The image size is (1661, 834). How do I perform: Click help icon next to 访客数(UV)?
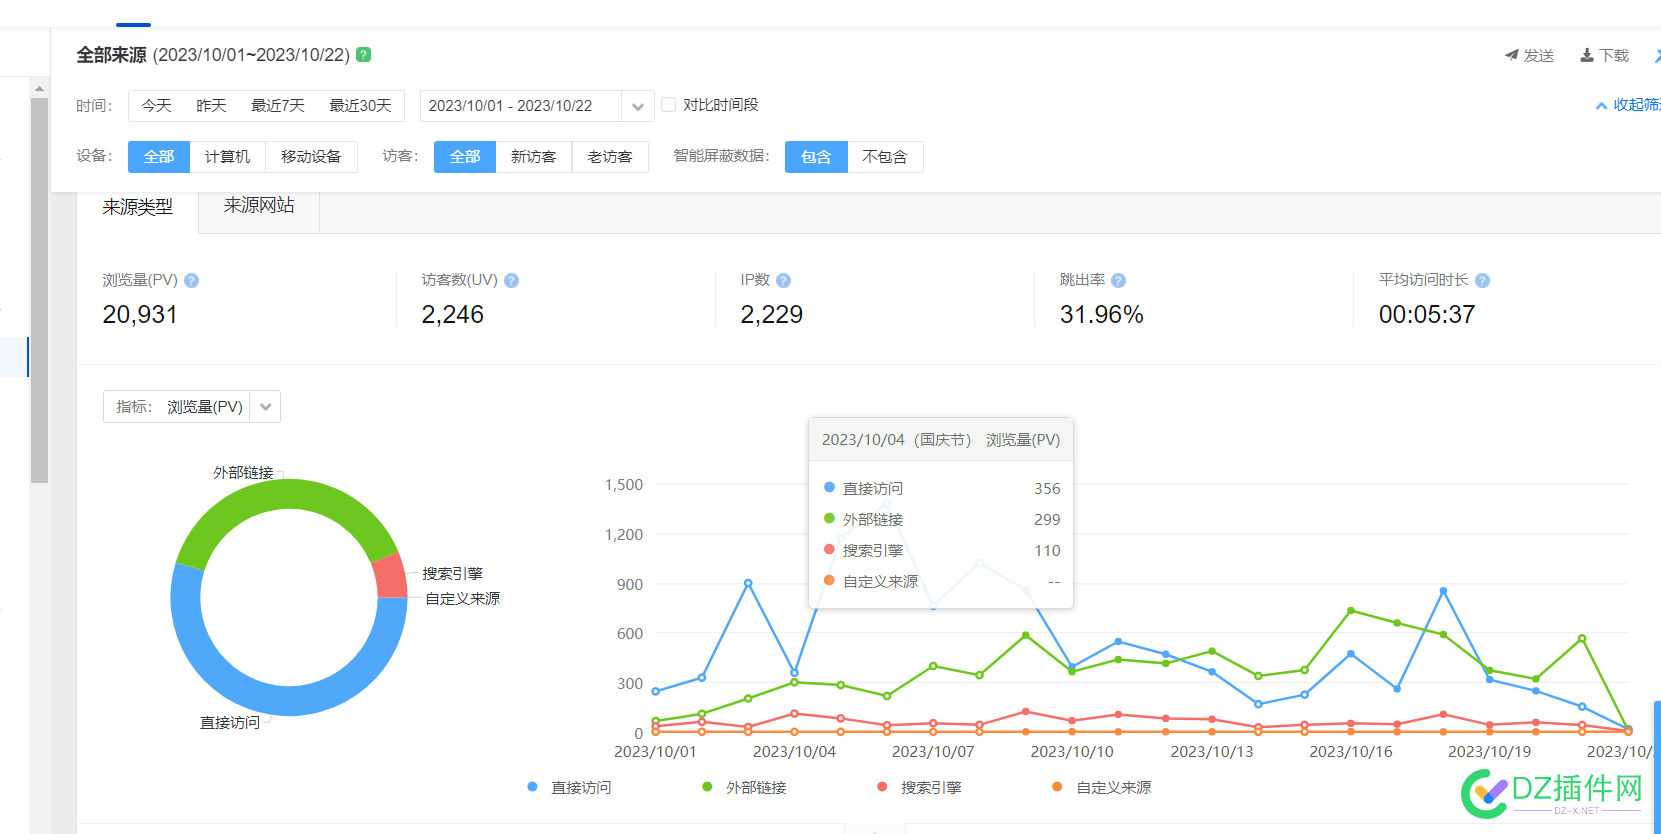tap(512, 281)
